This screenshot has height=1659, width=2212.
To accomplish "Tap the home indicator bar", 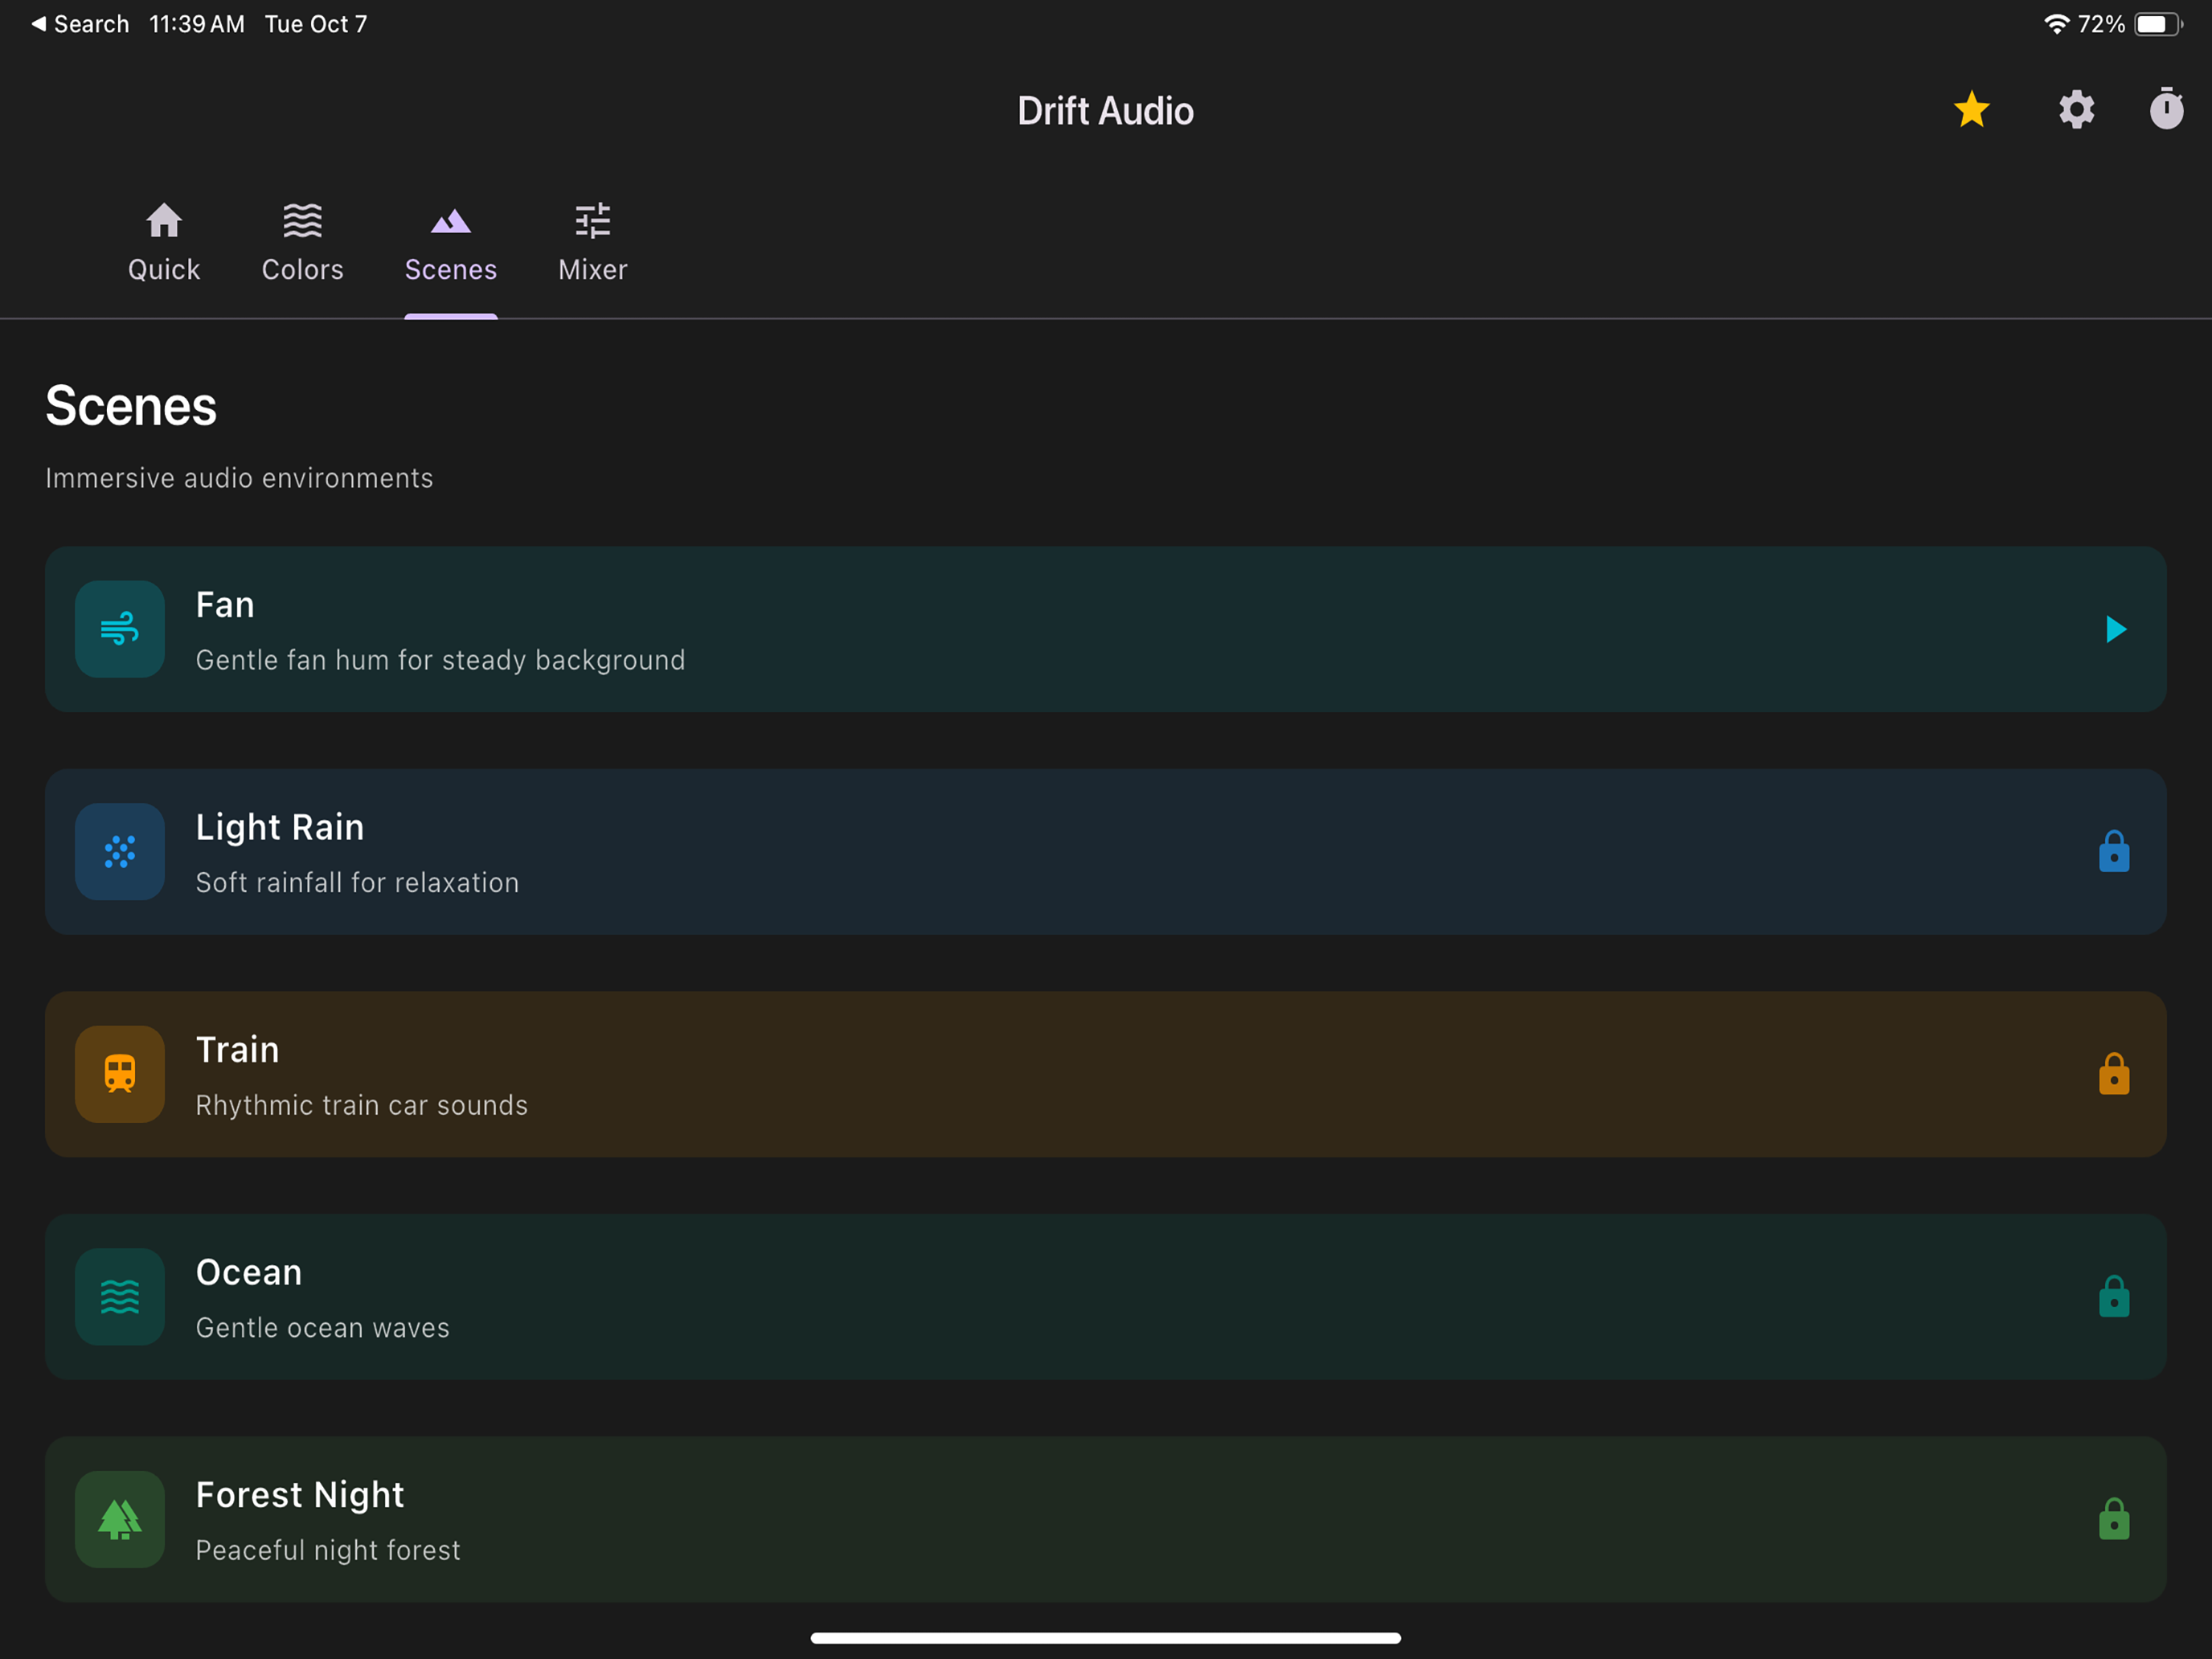I will (x=1106, y=1638).
